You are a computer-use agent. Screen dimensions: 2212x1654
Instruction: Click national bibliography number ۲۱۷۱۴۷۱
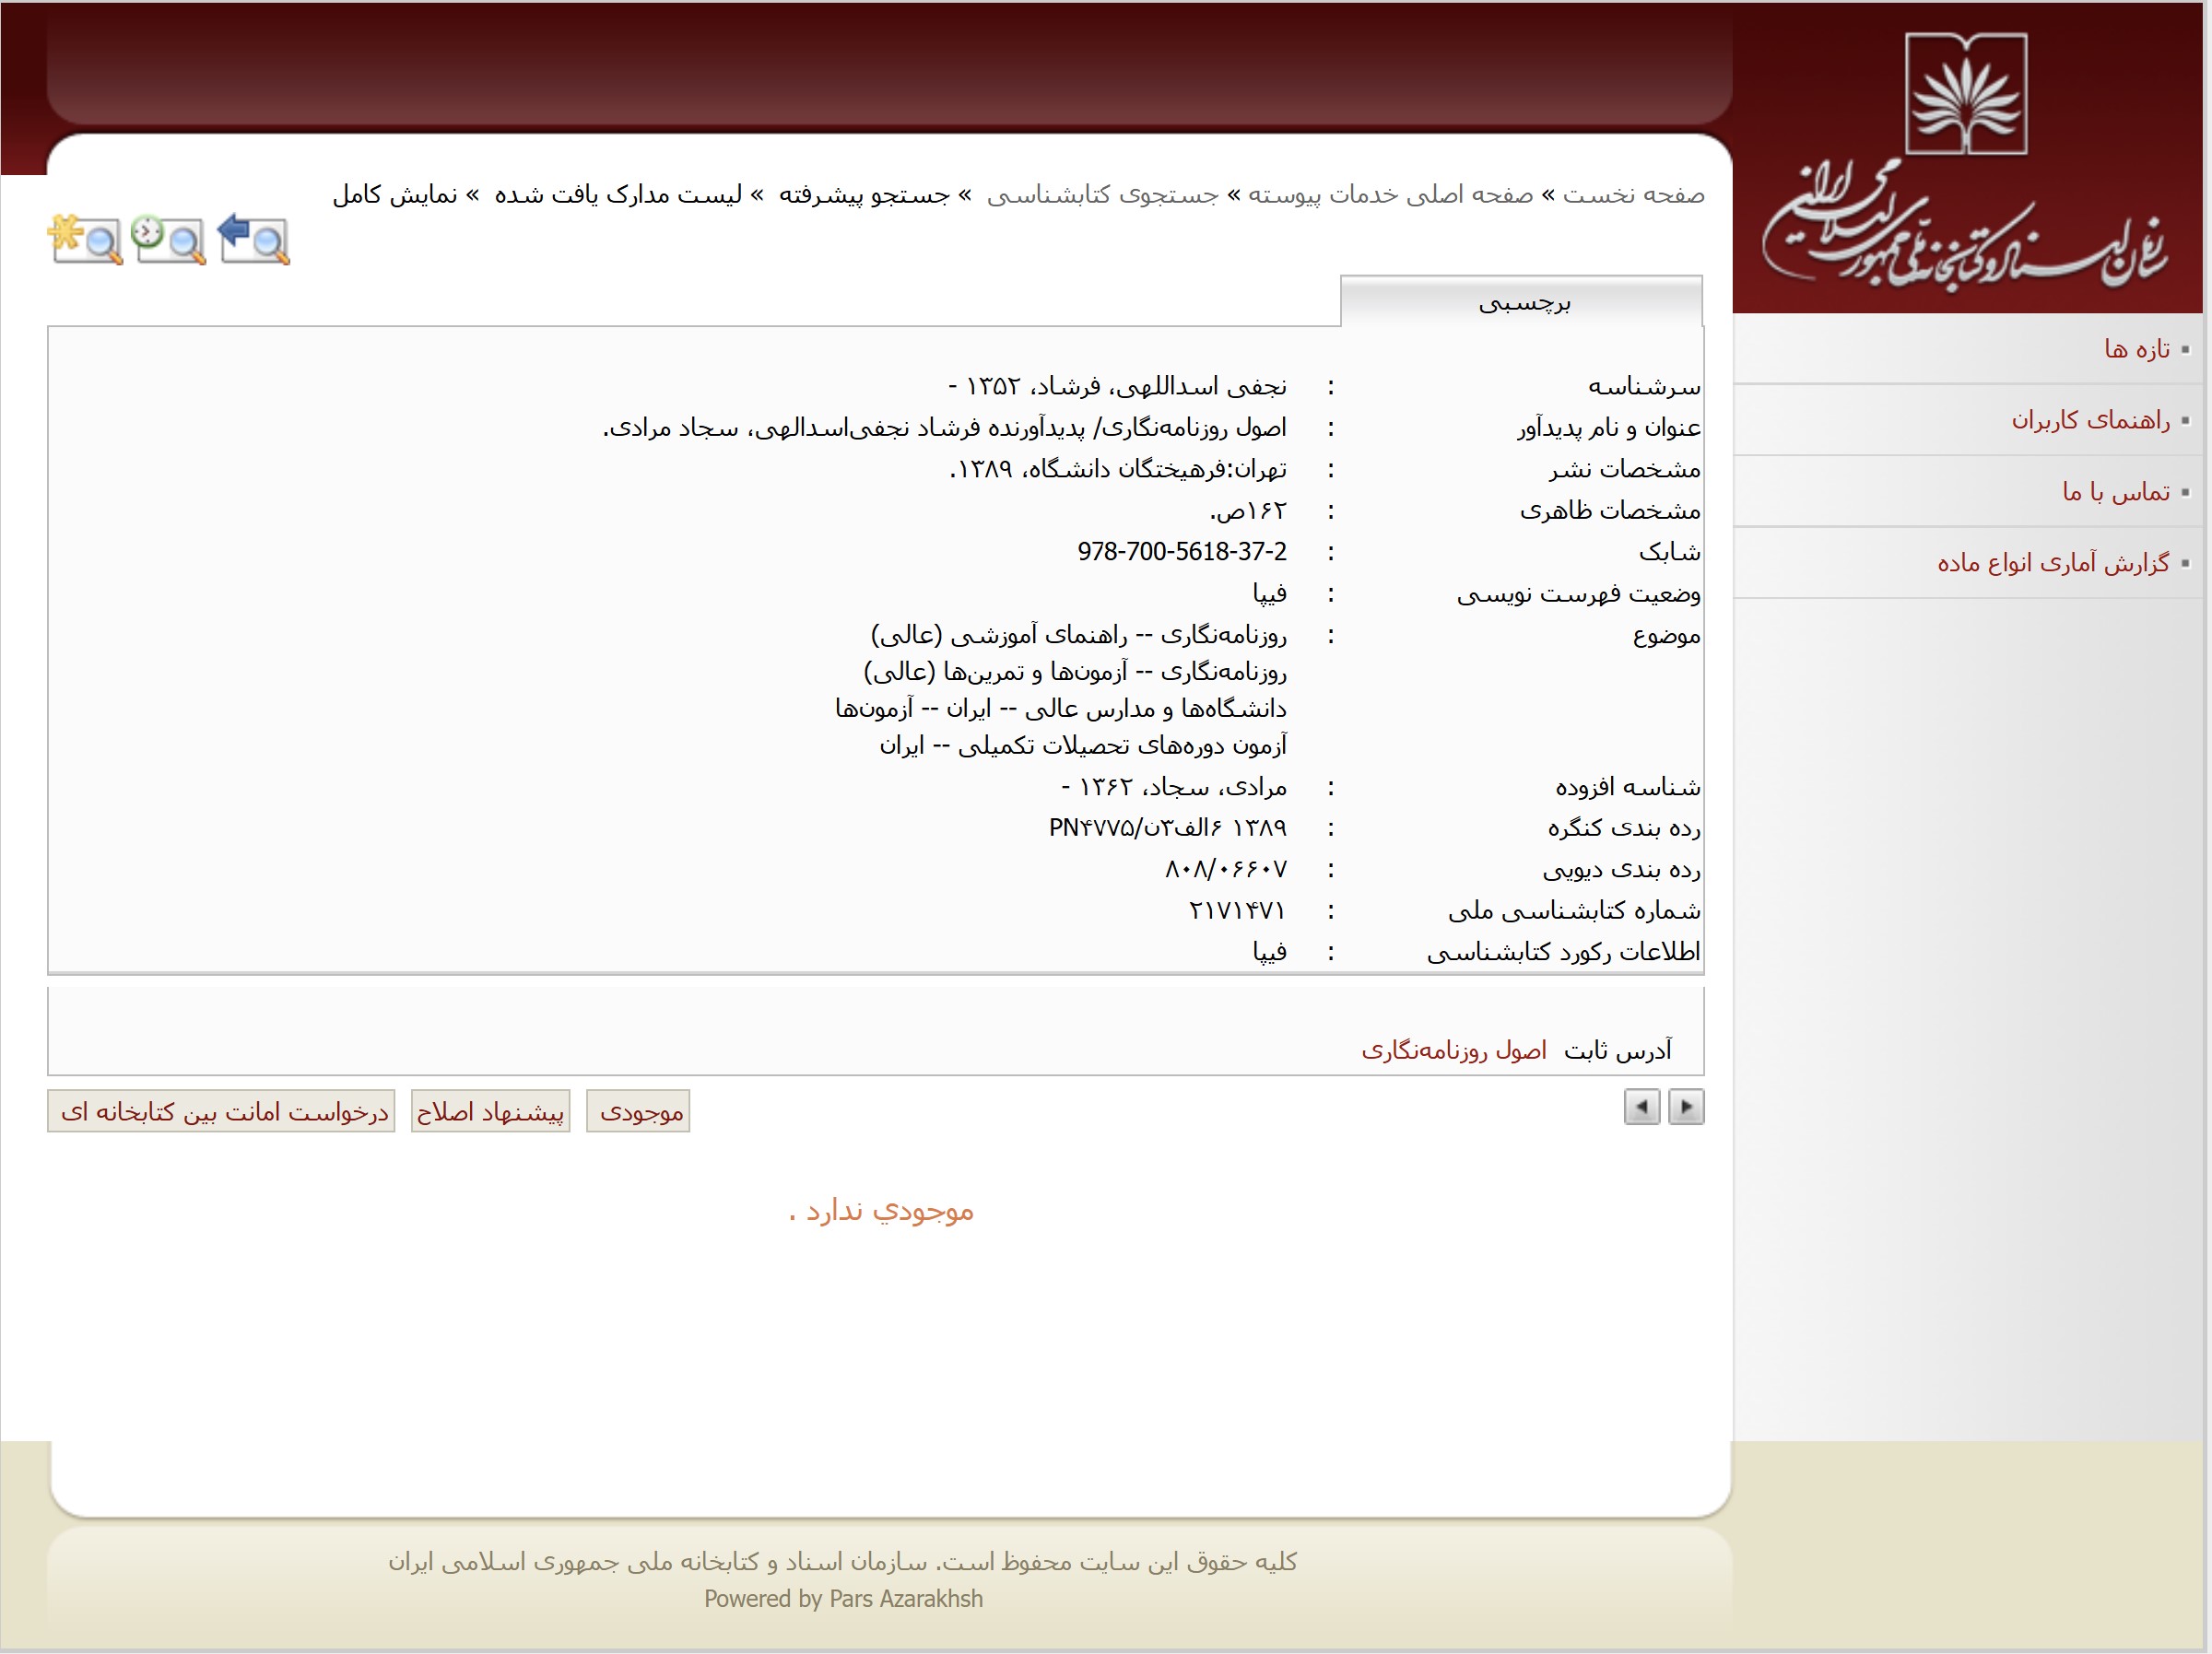click(1238, 910)
